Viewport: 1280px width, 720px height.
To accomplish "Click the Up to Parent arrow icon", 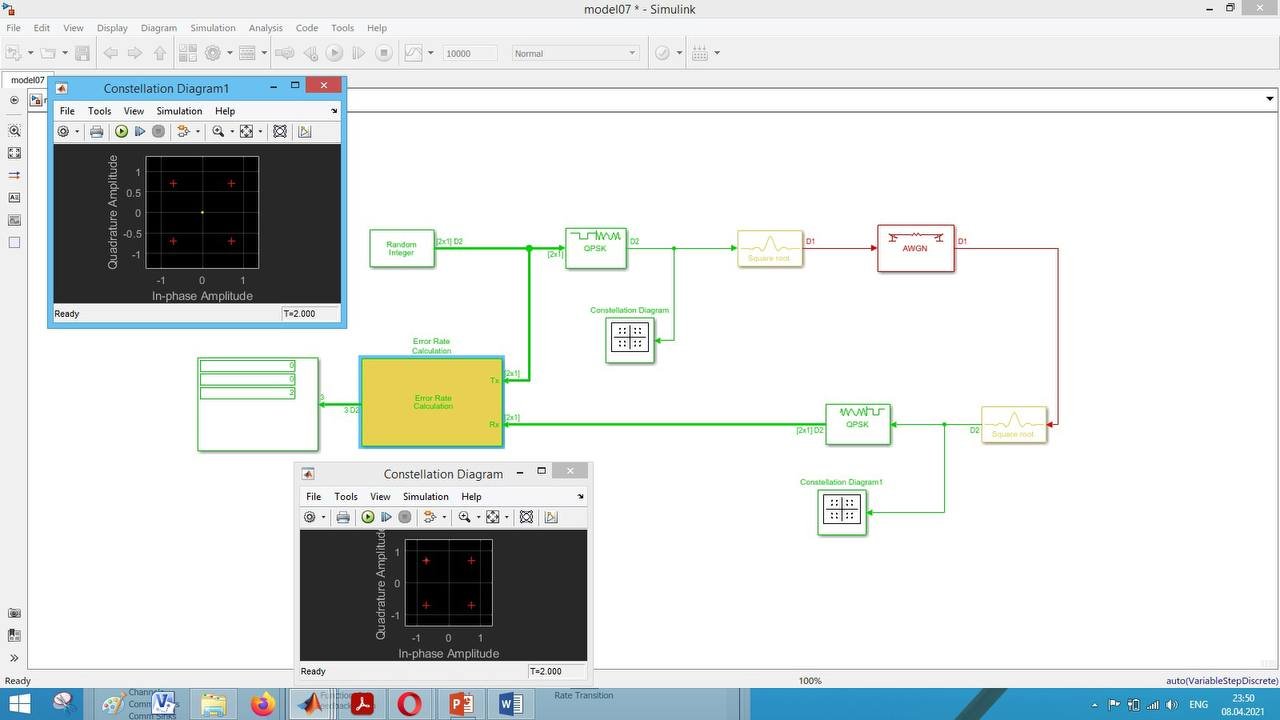I will (160, 53).
